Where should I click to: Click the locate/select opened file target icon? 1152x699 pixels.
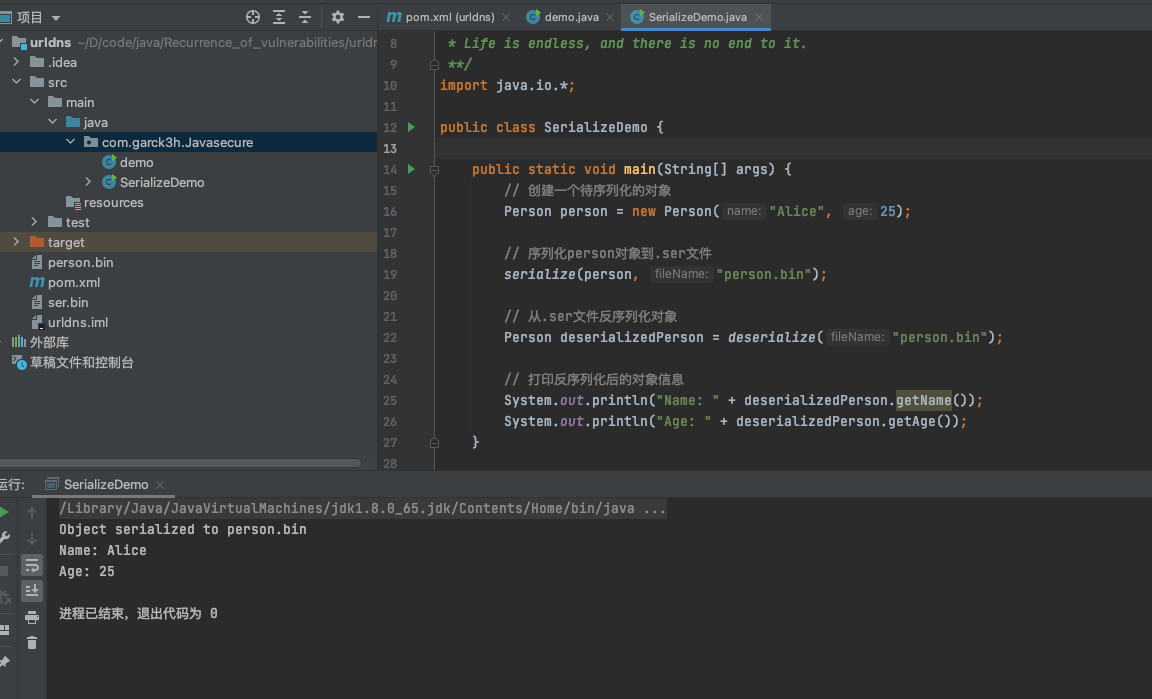(x=253, y=17)
